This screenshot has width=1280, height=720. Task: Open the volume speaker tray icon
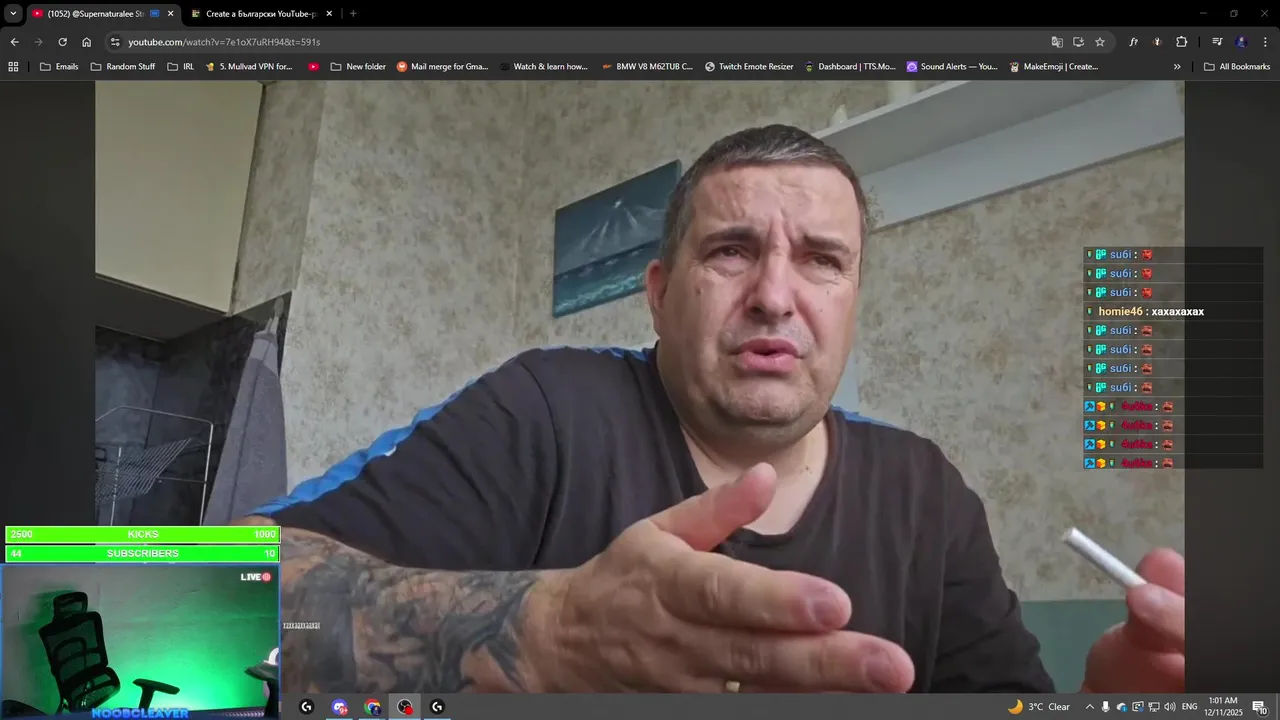coord(1170,707)
